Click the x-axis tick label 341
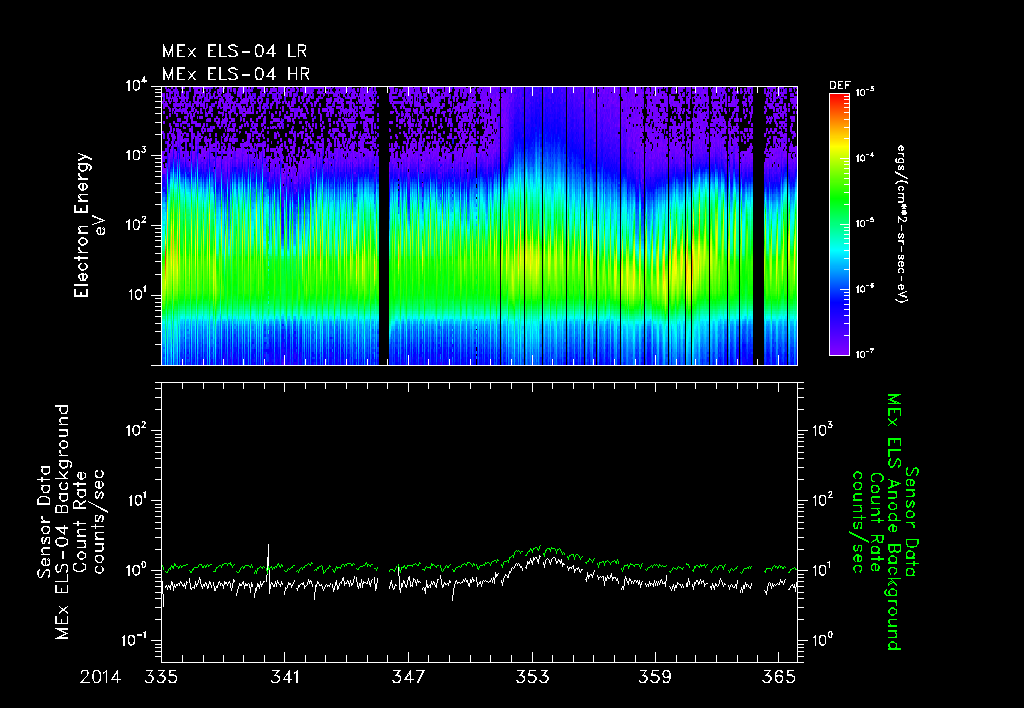Image resolution: width=1024 pixels, height=708 pixels. [285, 677]
